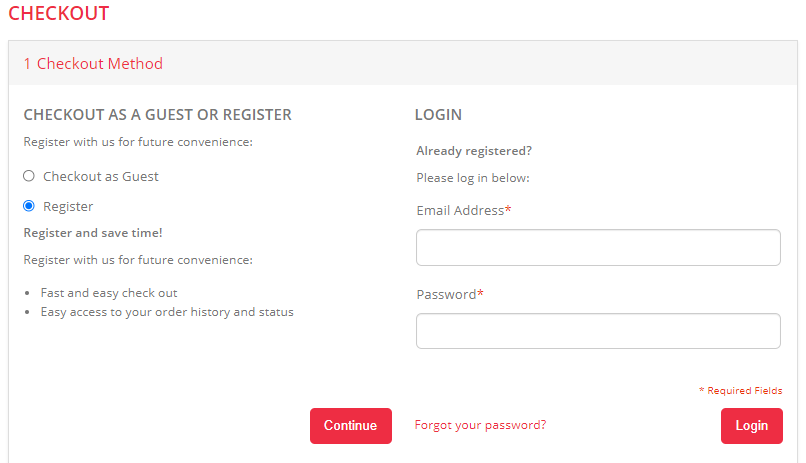The image size is (806, 463).
Task: Click the order history and status bullet
Action: [167, 312]
